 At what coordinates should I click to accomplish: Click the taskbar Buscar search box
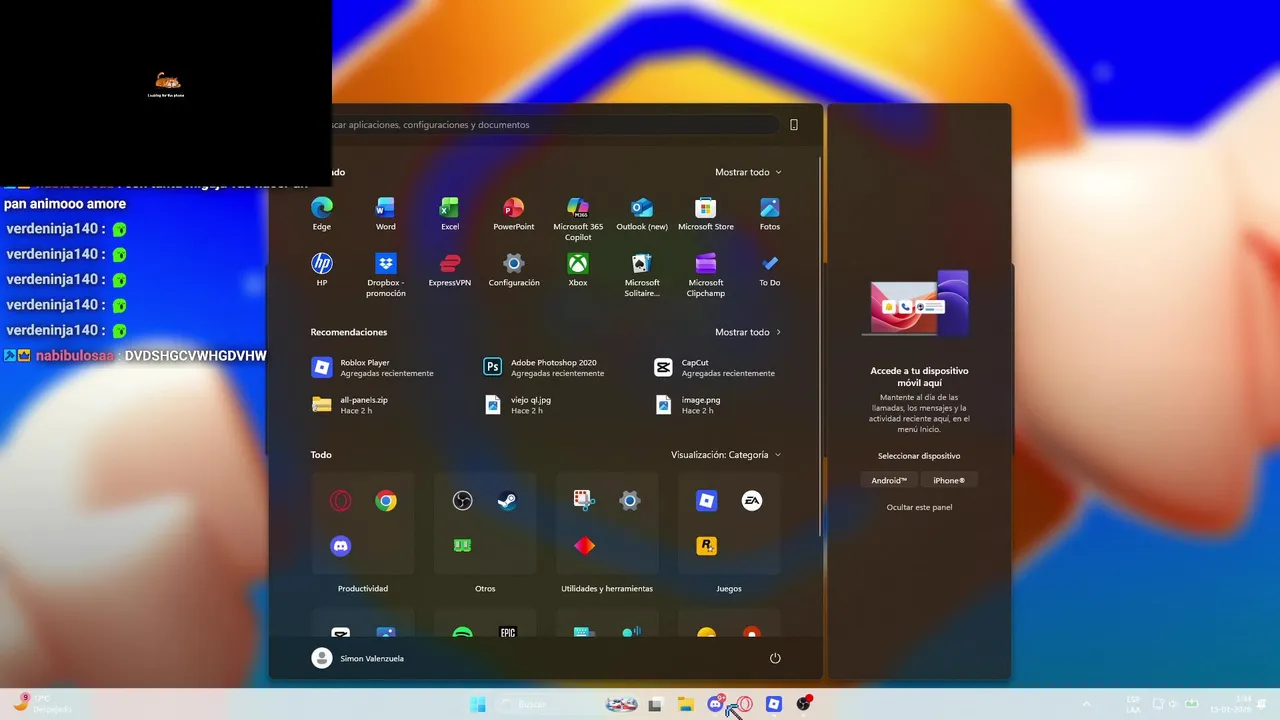click(545, 704)
